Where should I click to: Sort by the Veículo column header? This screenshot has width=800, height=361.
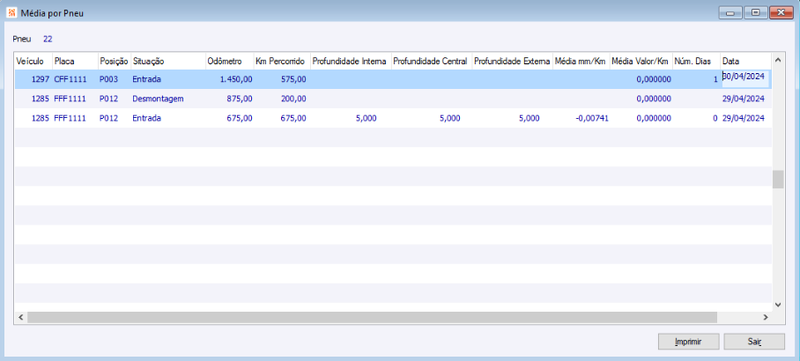(x=33, y=61)
